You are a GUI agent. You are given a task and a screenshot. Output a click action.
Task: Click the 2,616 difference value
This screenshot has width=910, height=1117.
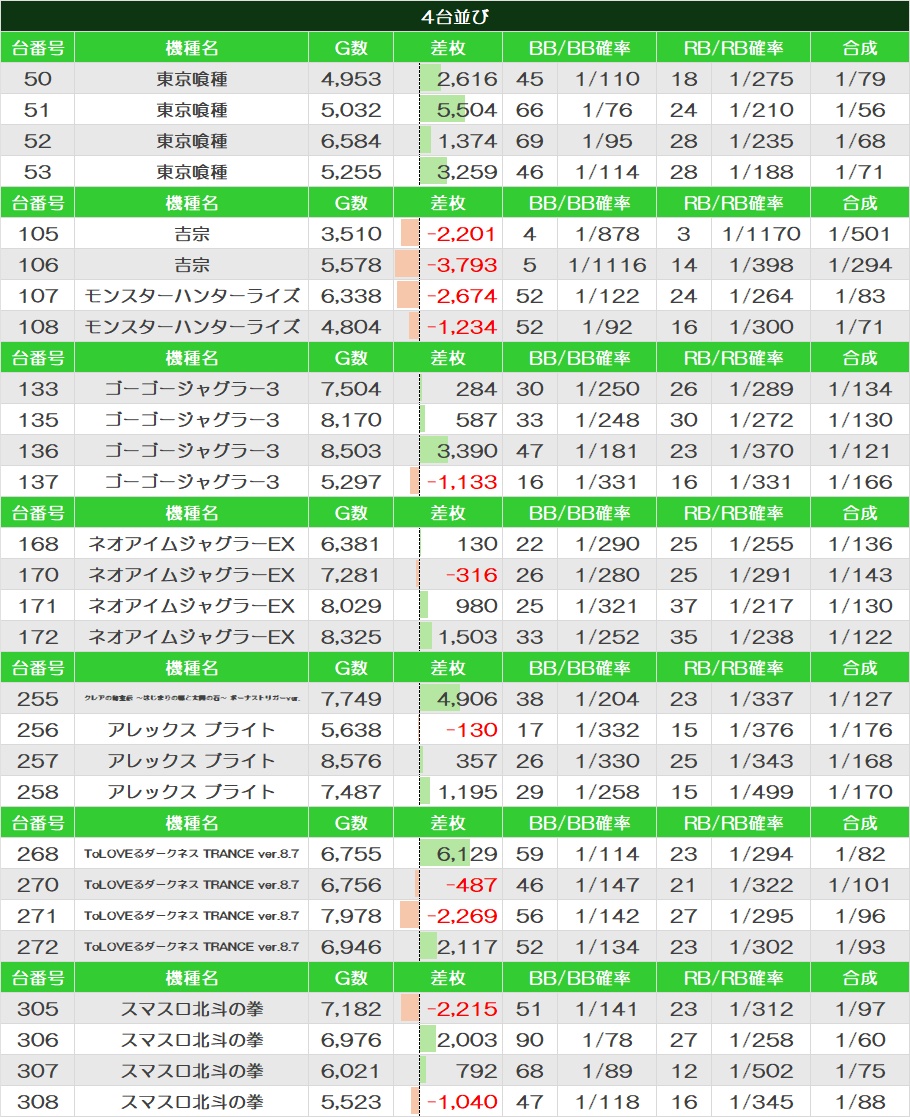466,78
